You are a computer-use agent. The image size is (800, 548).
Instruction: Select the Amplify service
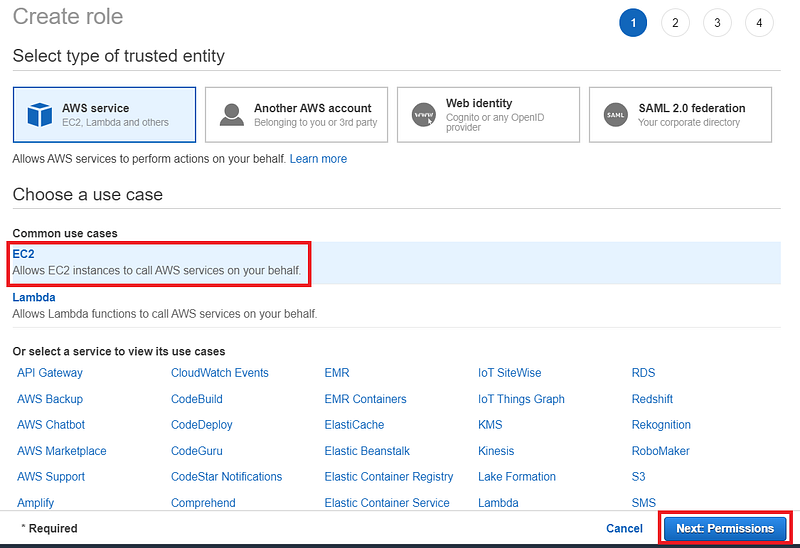[36, 503]
